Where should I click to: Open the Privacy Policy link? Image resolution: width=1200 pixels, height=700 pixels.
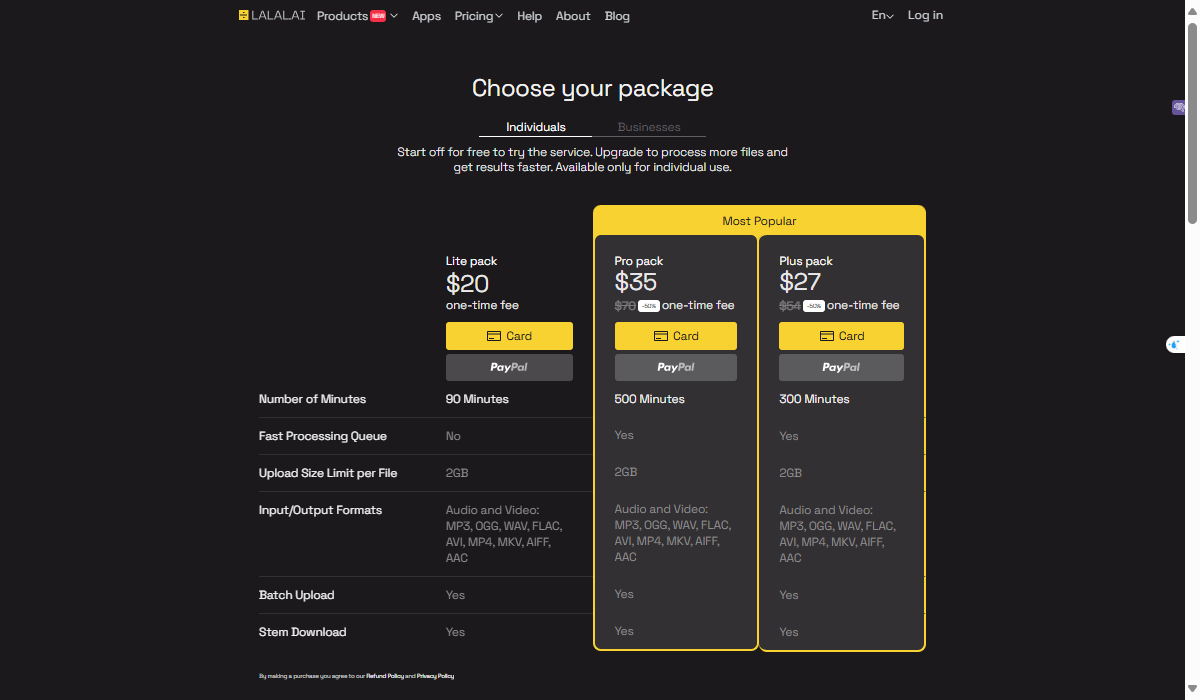pyautogui.click(x=435, y=676)
